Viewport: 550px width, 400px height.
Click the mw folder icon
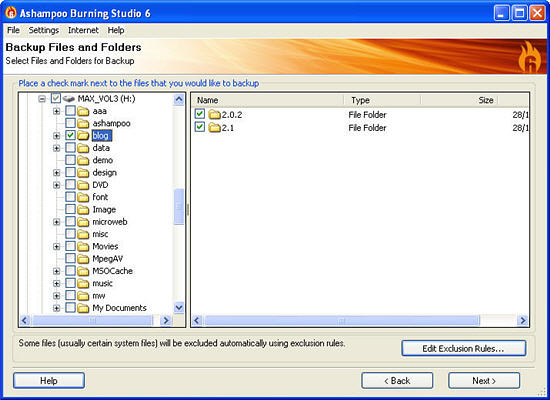pos(83,295)
